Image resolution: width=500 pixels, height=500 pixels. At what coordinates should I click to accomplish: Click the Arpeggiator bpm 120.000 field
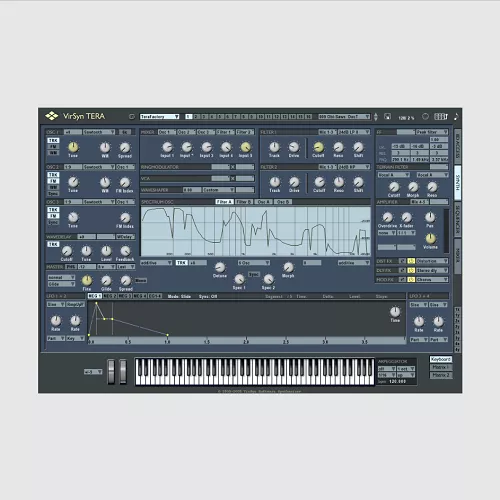397,381
